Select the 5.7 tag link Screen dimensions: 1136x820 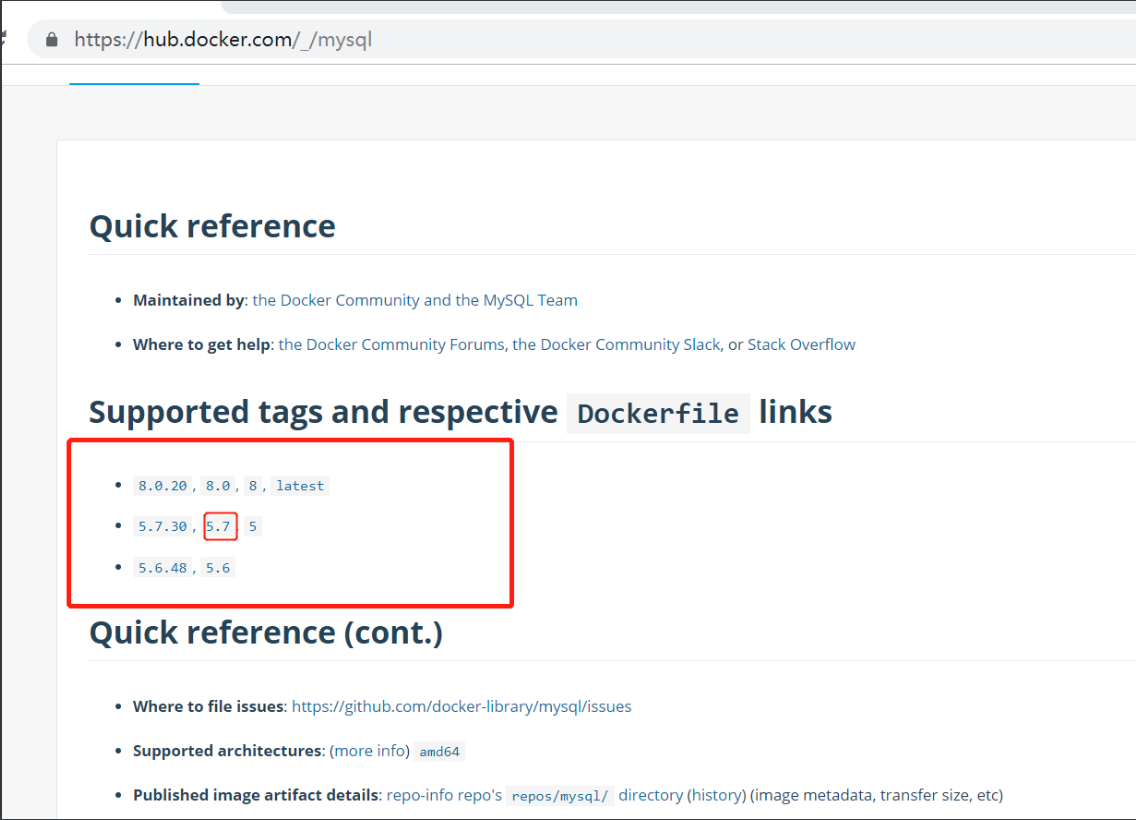point(219,527)
